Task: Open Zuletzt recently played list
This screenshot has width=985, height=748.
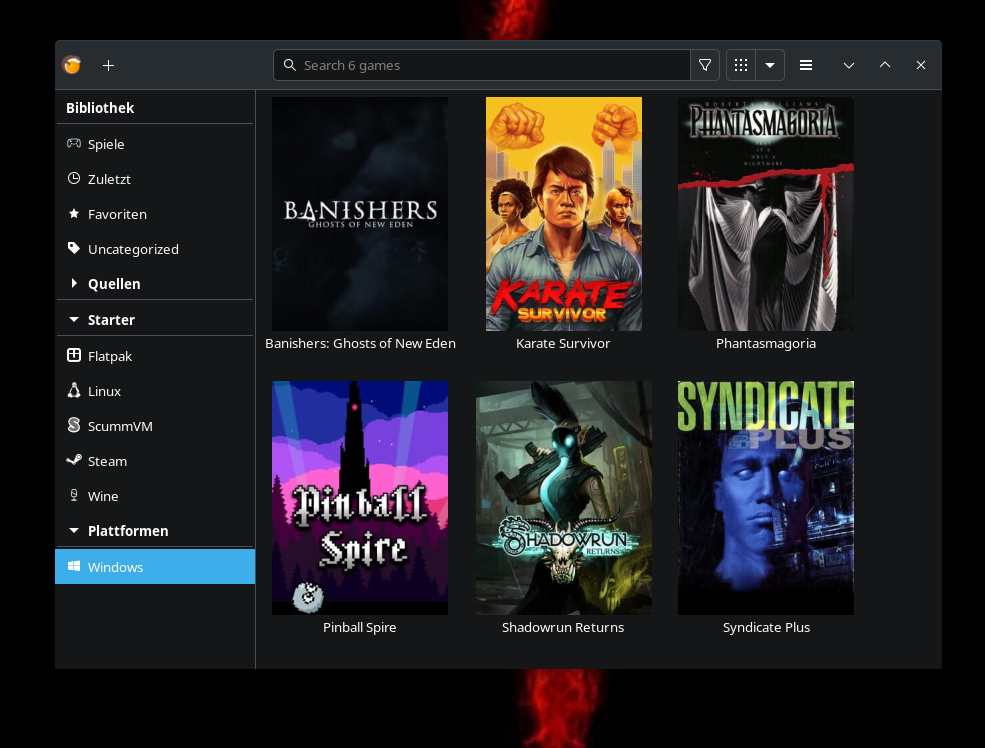Action: tap(155, 179)
